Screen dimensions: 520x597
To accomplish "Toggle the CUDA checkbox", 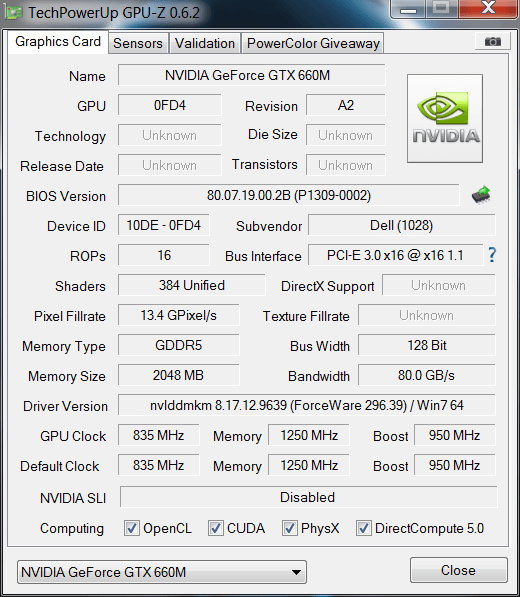I will pyautogui.click(x=215, y=528).
